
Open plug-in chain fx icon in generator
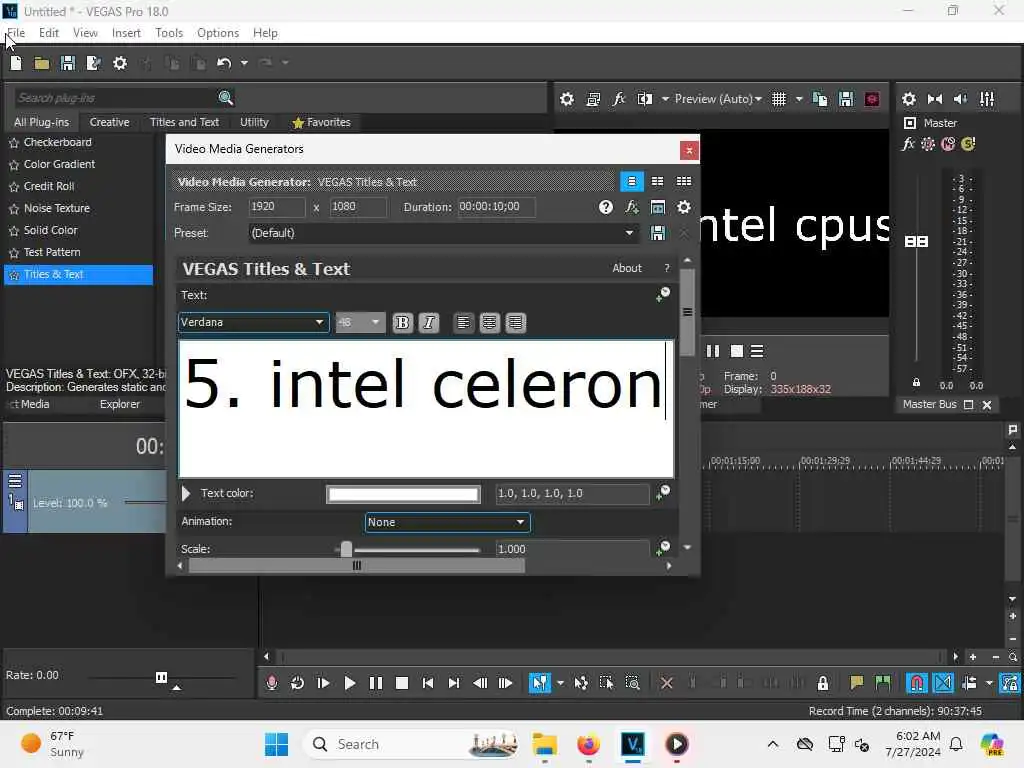click(x=632, y=207)
